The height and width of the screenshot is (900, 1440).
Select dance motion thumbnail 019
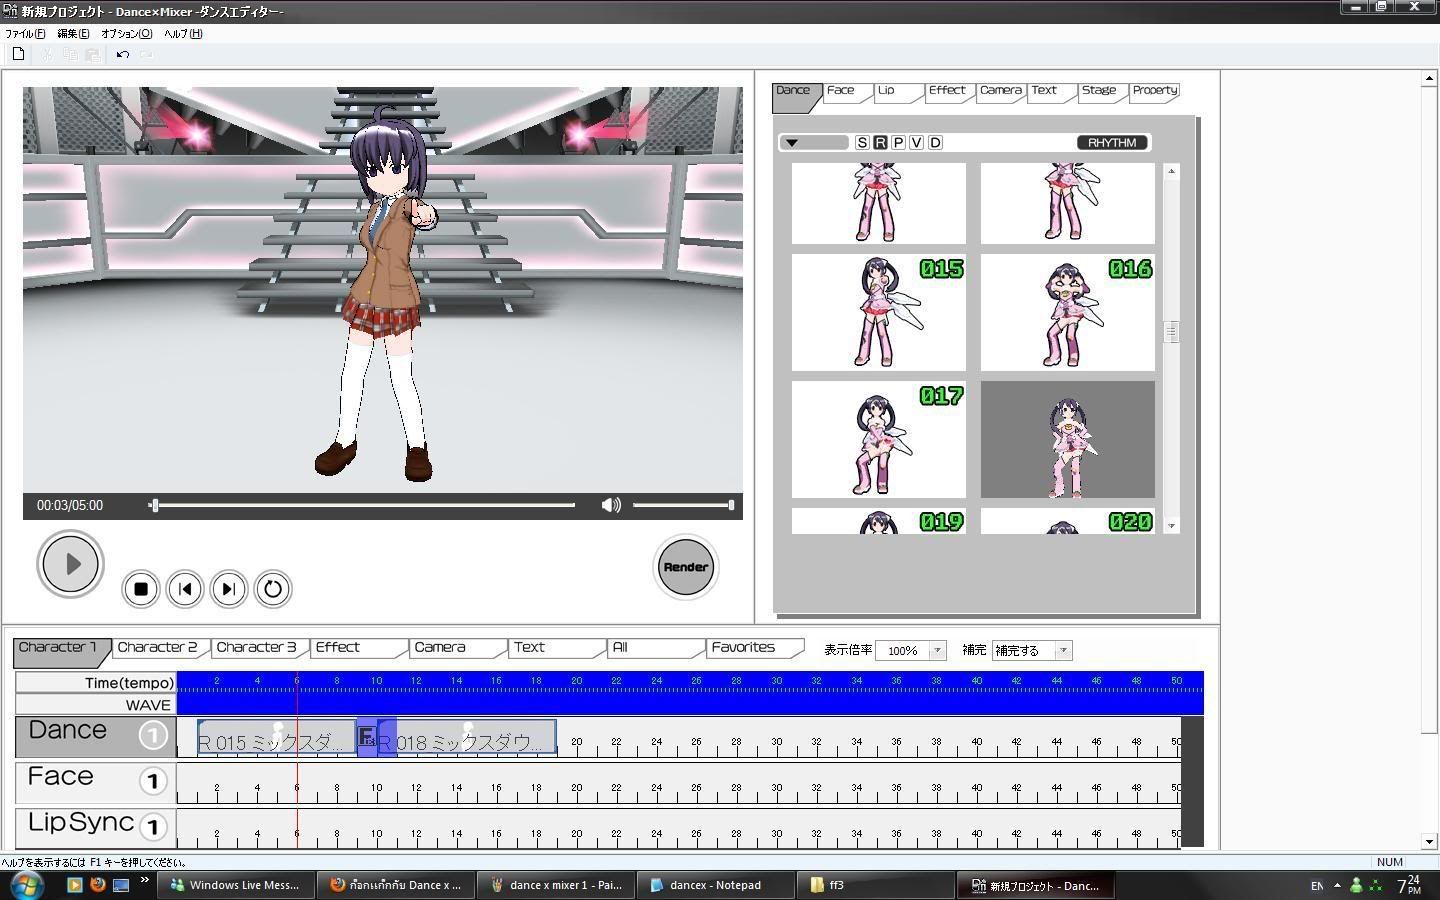click(x=879, y=521)
